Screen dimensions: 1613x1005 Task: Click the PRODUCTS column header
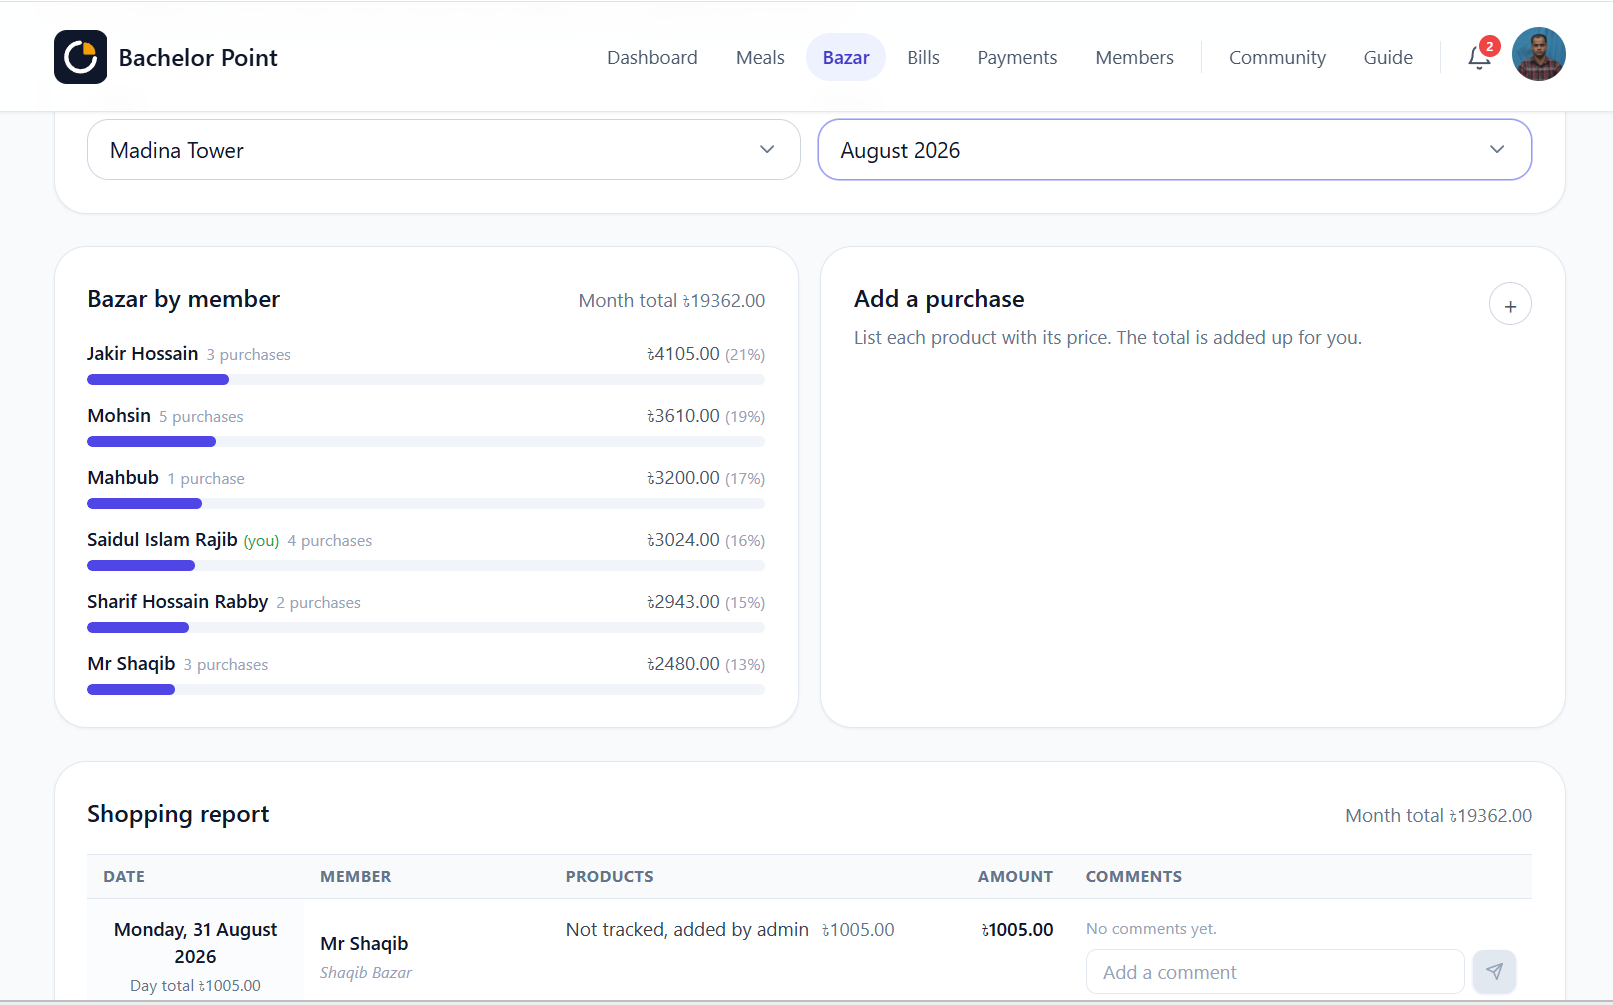[x=609, y=877]
